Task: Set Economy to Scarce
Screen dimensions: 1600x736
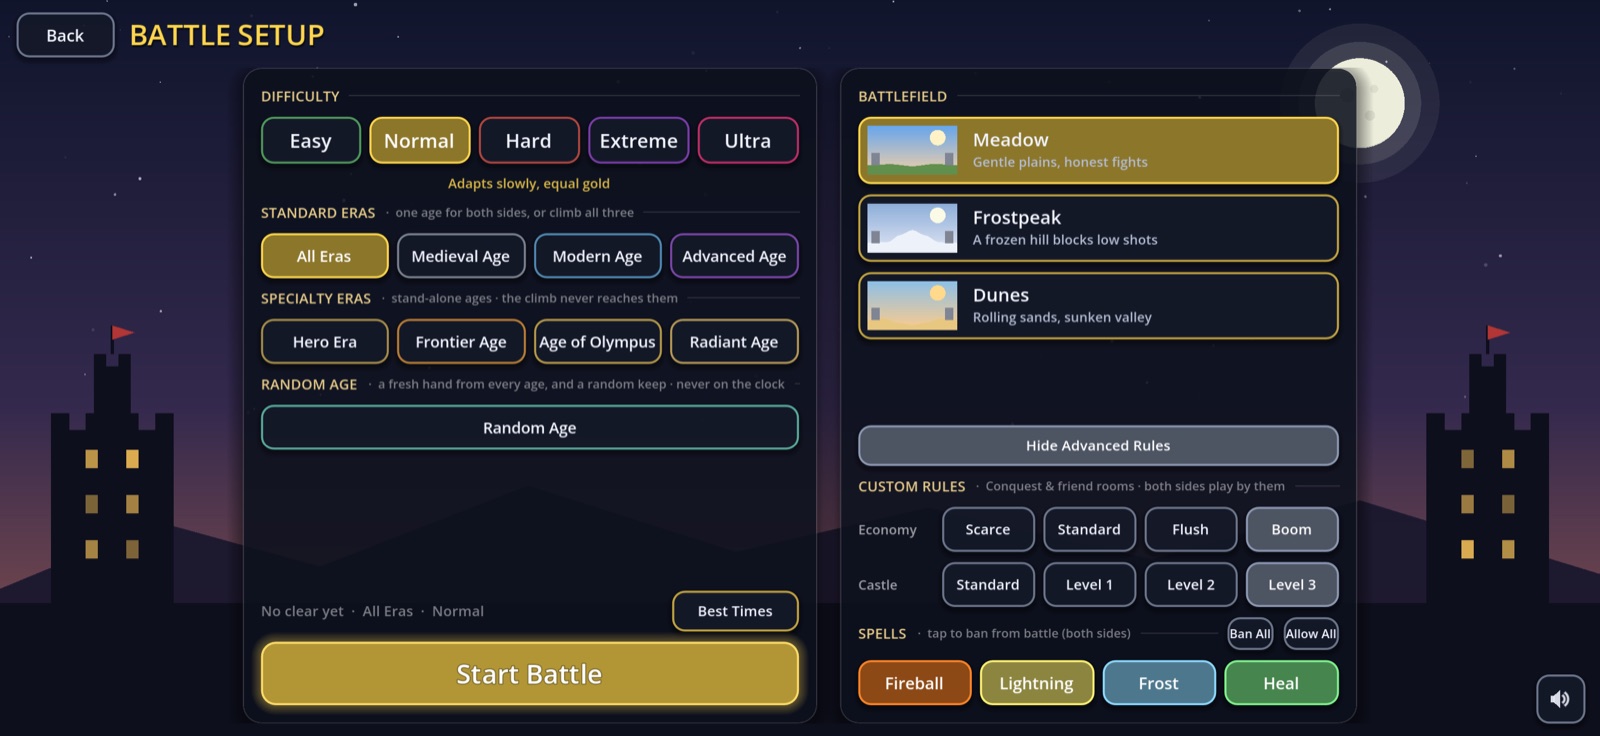Action: pos(988,530)
